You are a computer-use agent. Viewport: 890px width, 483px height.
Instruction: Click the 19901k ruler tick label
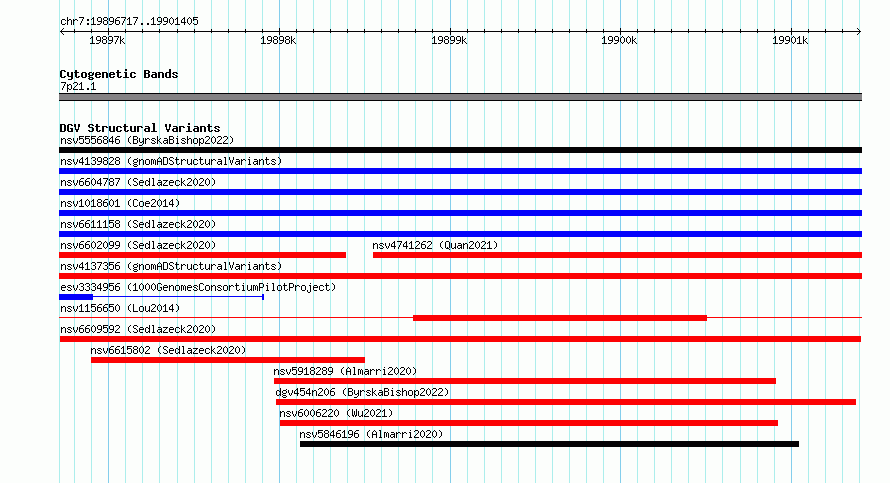pyautogui.click(x=790, y=40)
